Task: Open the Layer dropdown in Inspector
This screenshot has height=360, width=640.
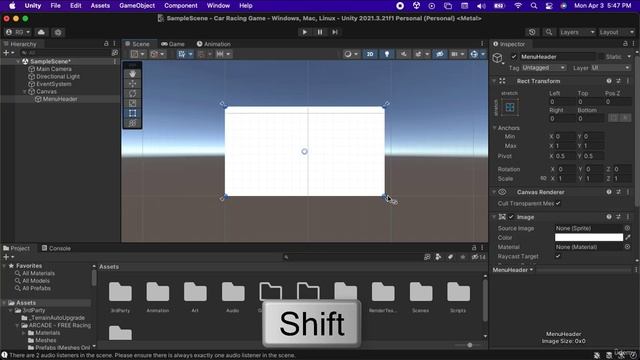Action: pyautogui.click(x=611, y=68)
